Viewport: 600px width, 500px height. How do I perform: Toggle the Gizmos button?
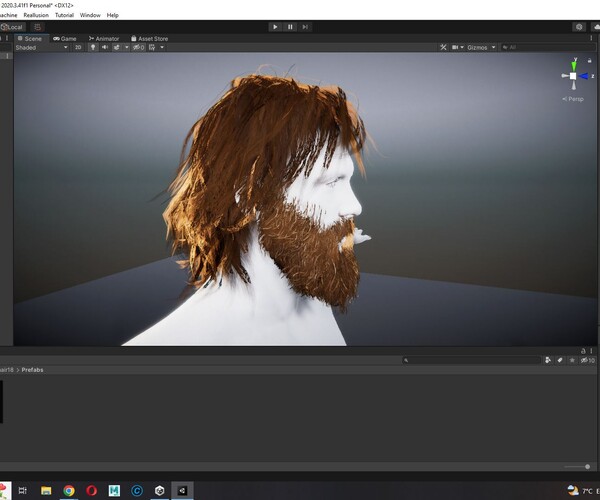[477, 47]
